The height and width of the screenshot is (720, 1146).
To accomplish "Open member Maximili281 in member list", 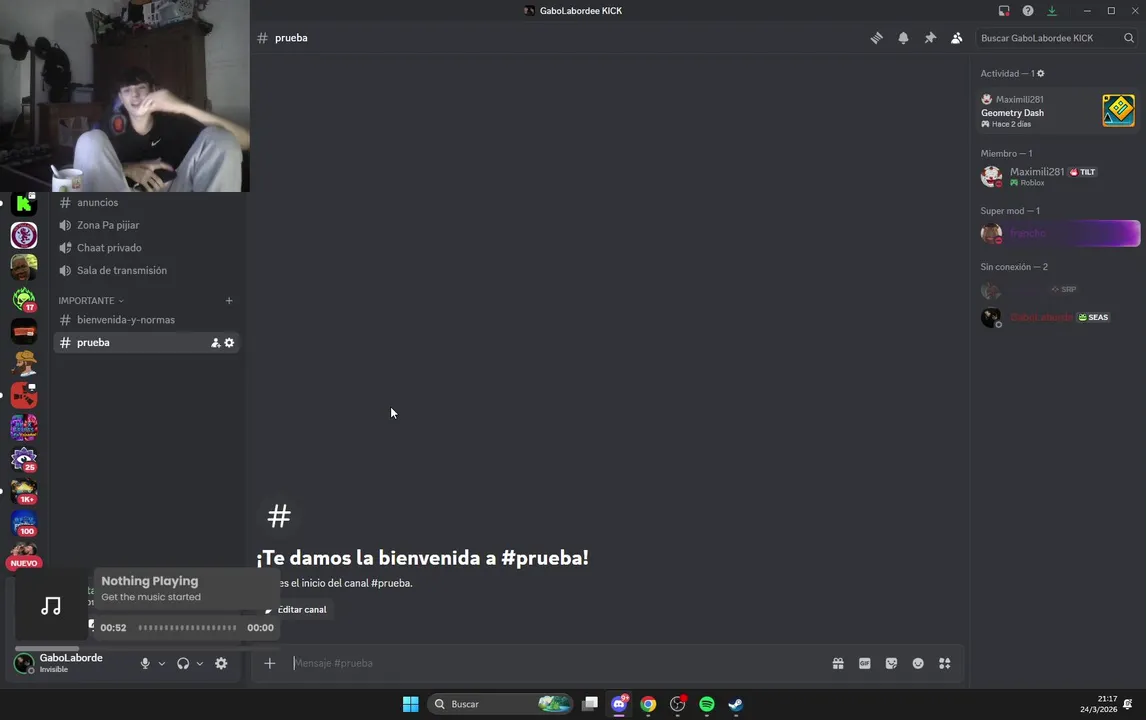I will coord(1058,176).
